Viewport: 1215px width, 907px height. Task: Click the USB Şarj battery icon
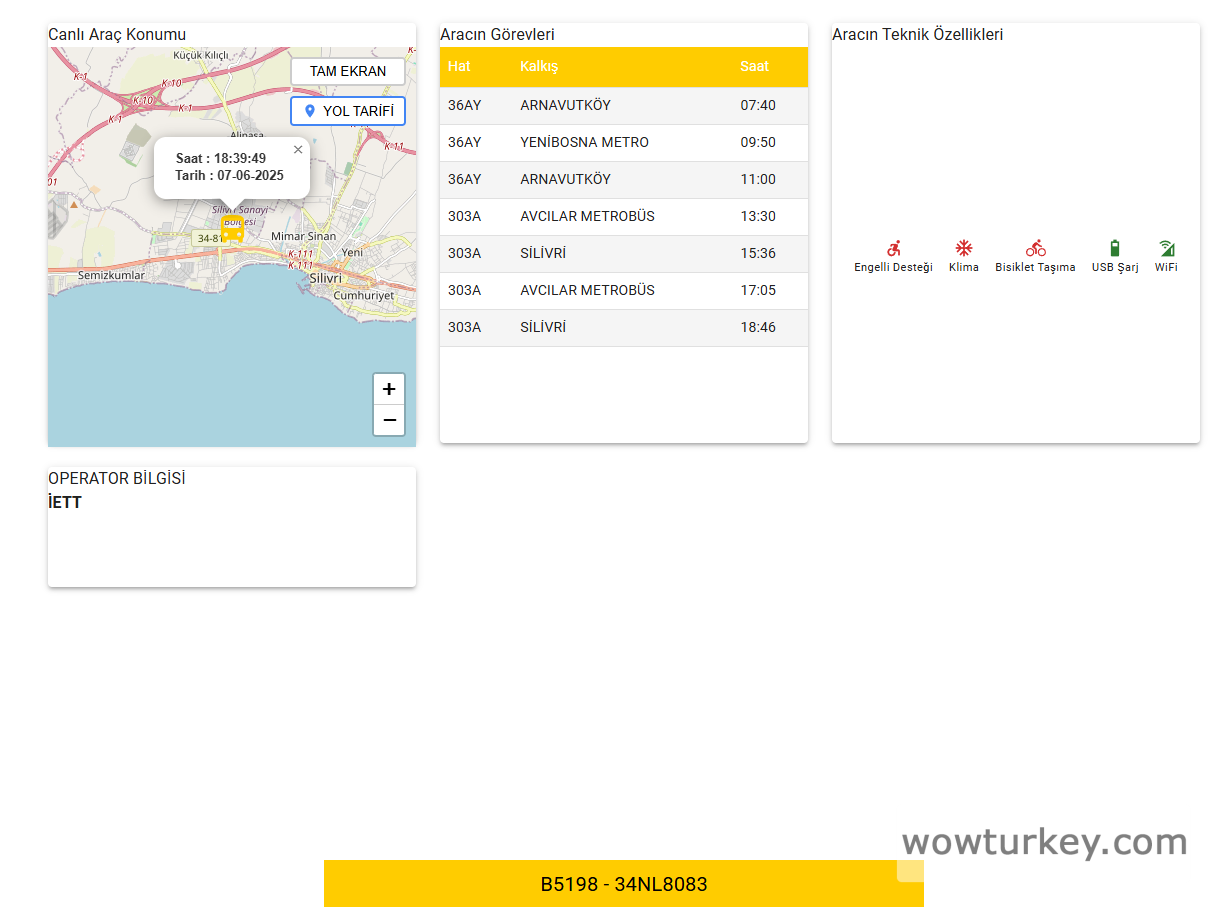[x=1115, y=248]
